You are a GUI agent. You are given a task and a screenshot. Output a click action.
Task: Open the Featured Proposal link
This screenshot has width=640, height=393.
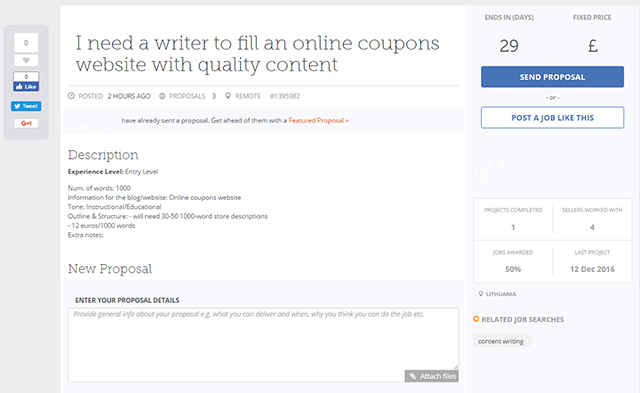[x=318, y=120]
